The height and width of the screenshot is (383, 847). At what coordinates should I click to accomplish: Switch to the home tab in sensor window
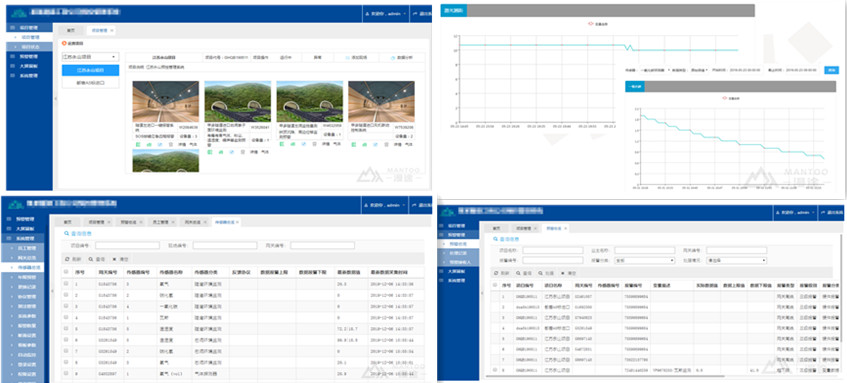(68, 222)
